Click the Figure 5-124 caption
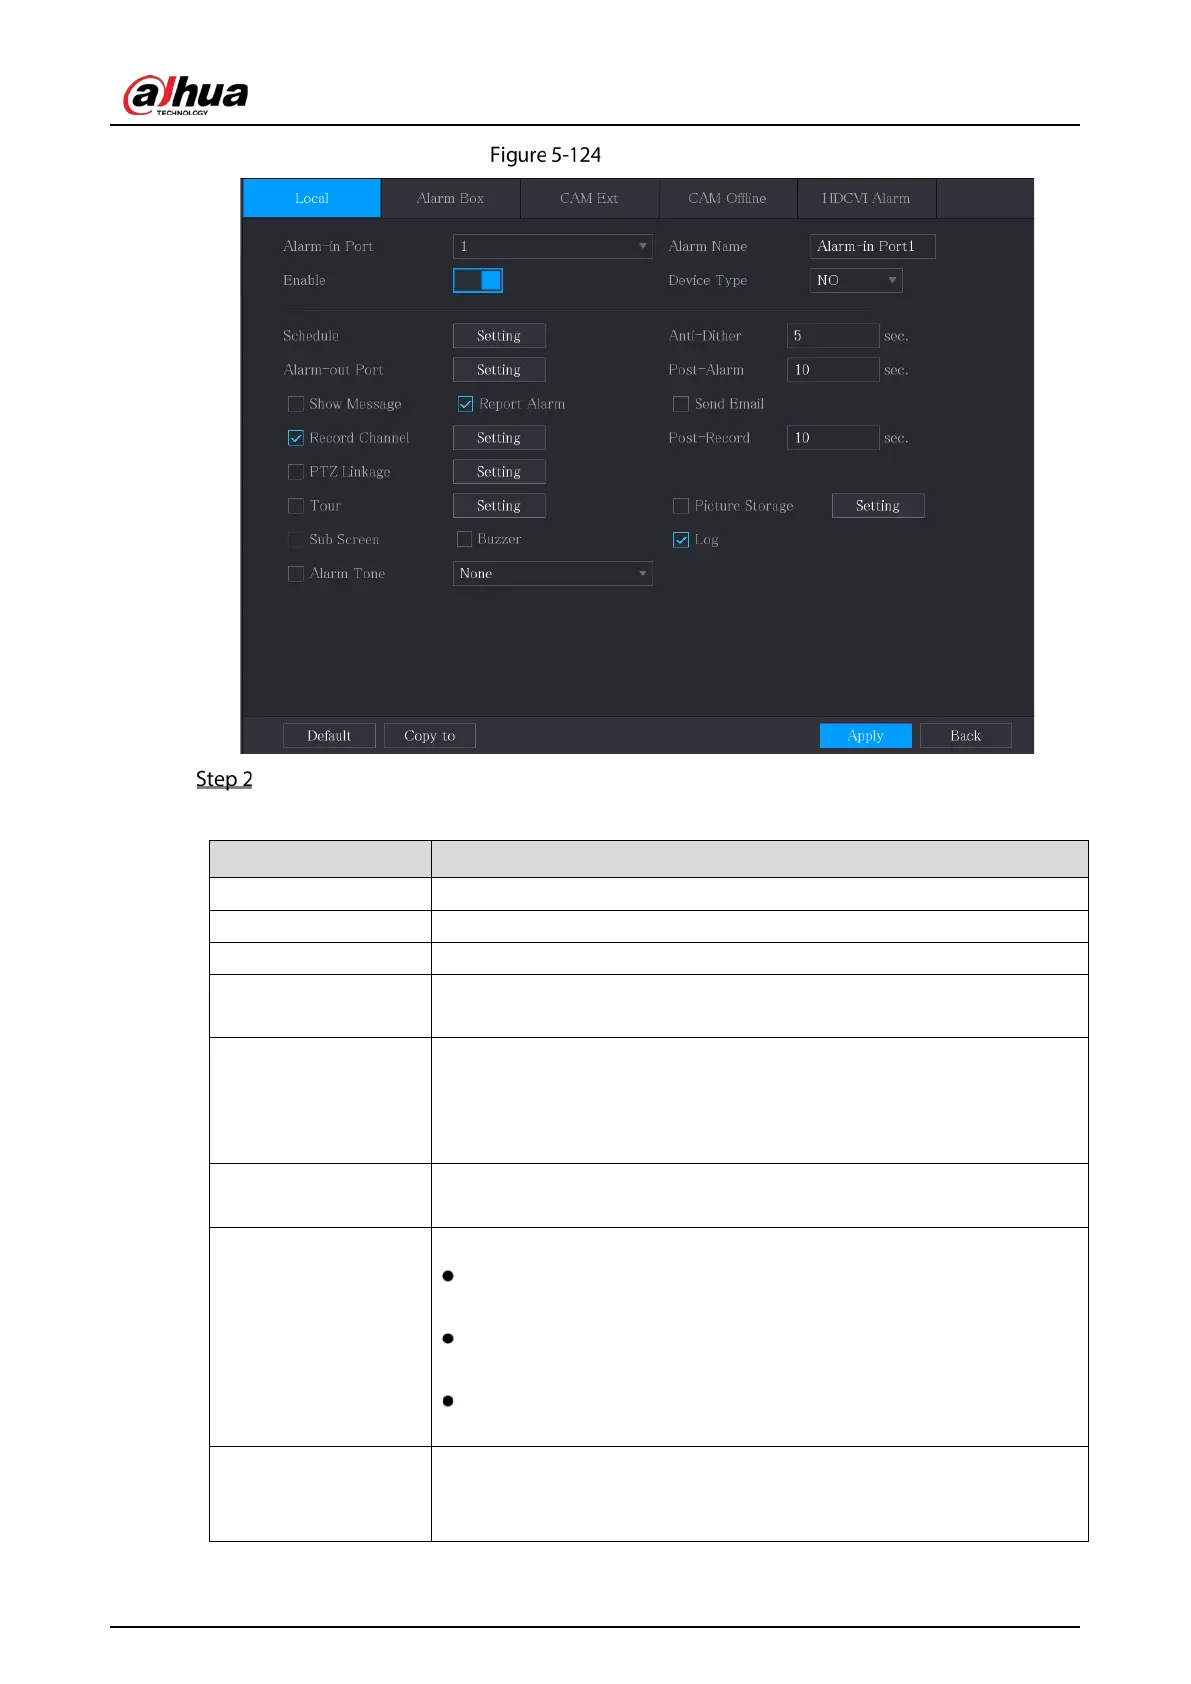 click(545, 155)
